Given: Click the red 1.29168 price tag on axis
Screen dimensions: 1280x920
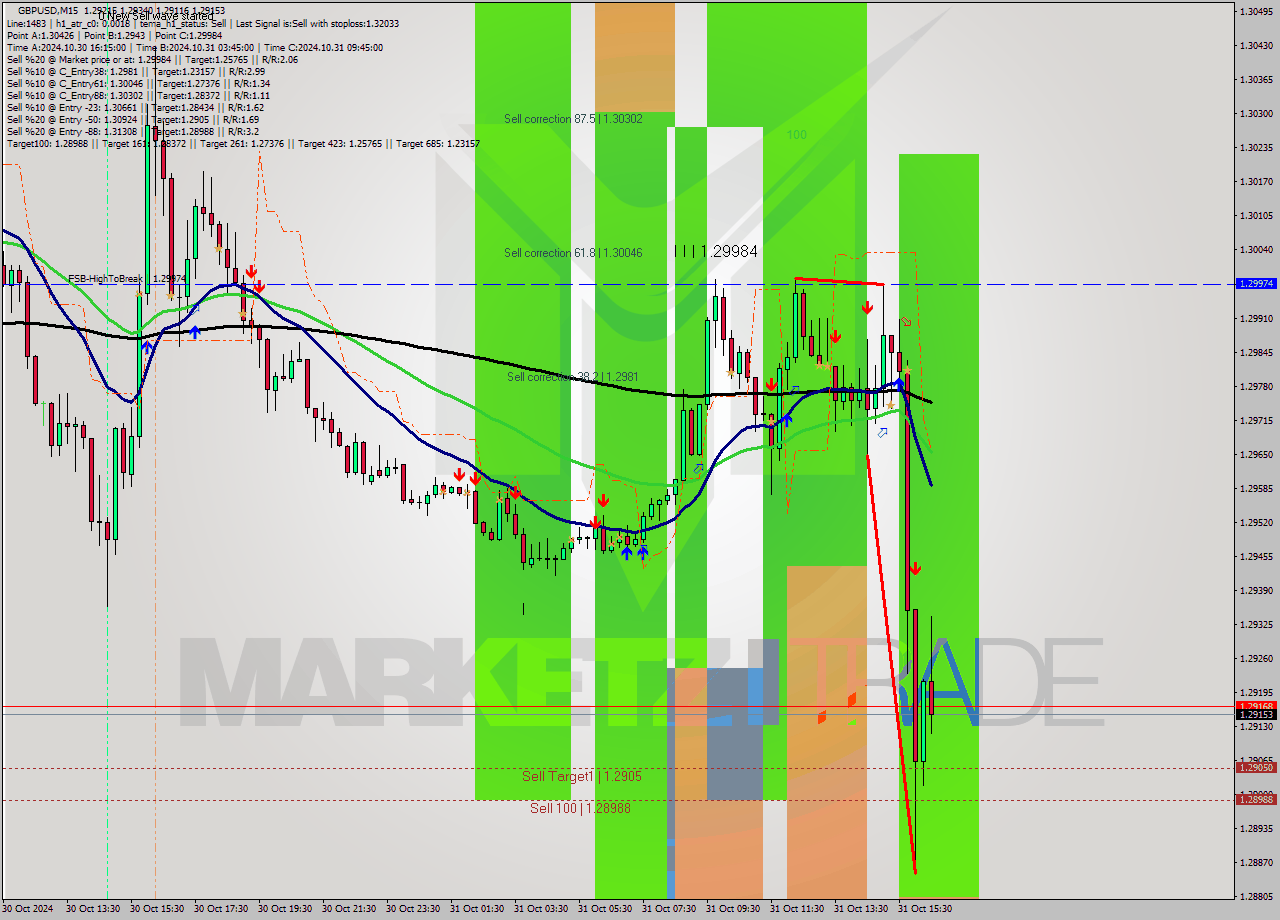Looking at the screenshot, I should click(1256, 706).
